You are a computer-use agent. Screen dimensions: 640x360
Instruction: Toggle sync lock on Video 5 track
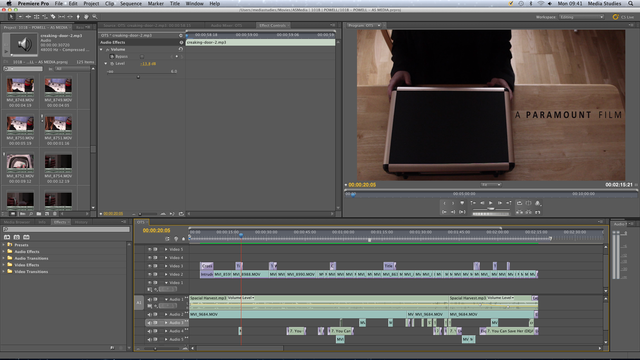[x=155, y=249]
